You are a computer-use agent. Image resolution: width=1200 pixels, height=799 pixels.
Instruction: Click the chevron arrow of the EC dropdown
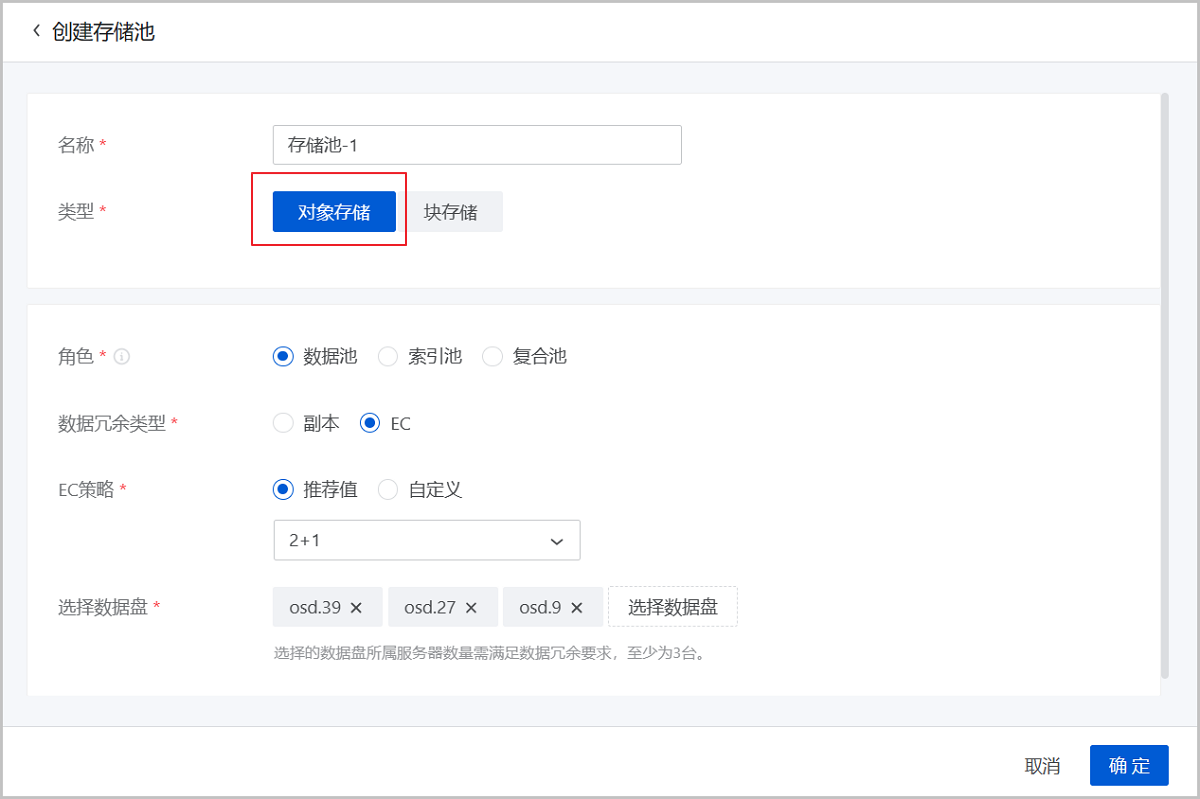click(x=557, y=541)
